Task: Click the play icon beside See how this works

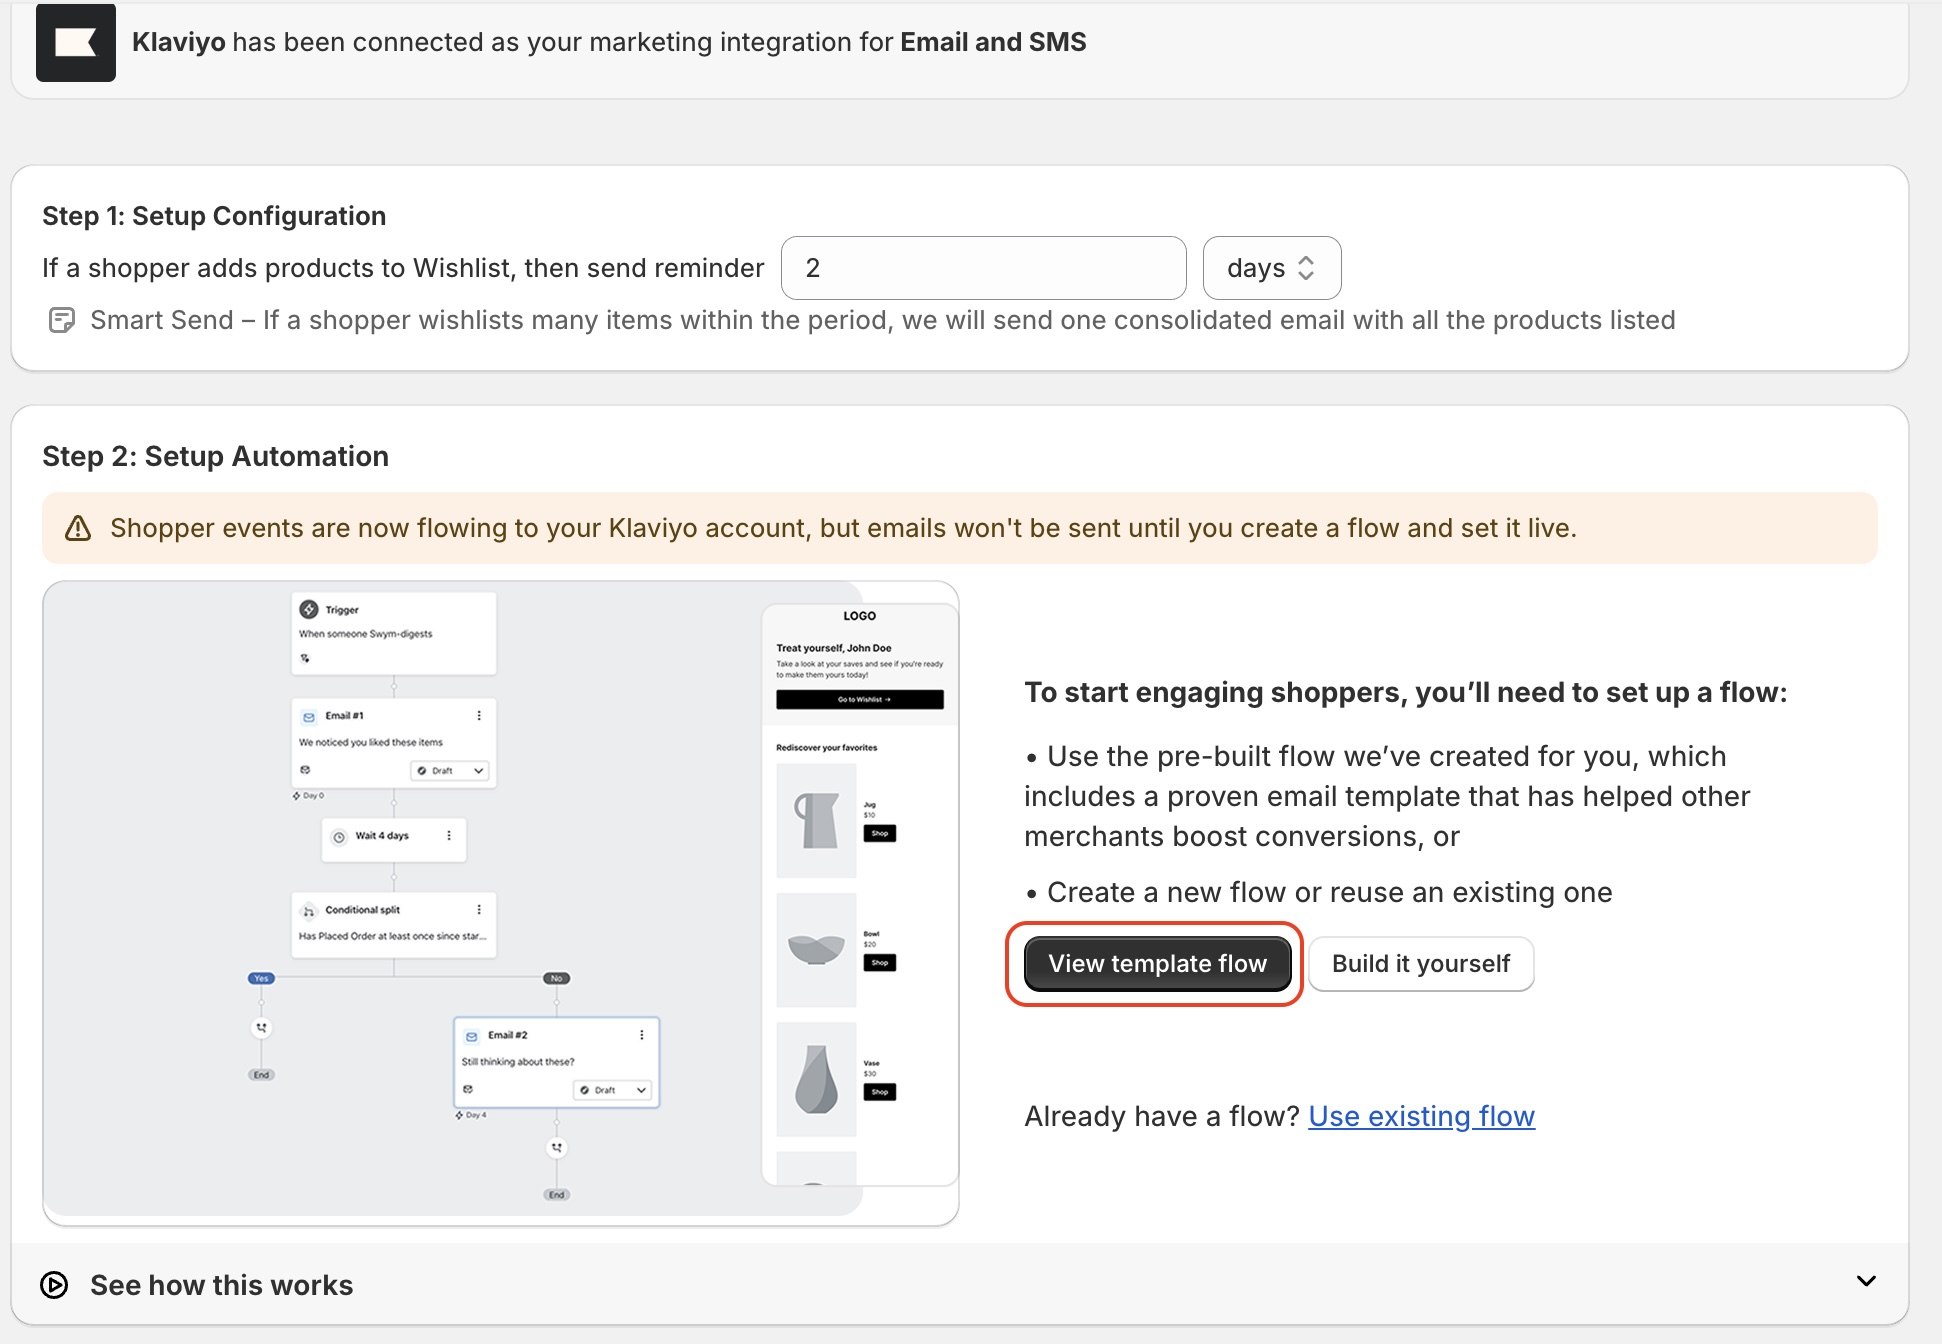Action: [54, 1285]
